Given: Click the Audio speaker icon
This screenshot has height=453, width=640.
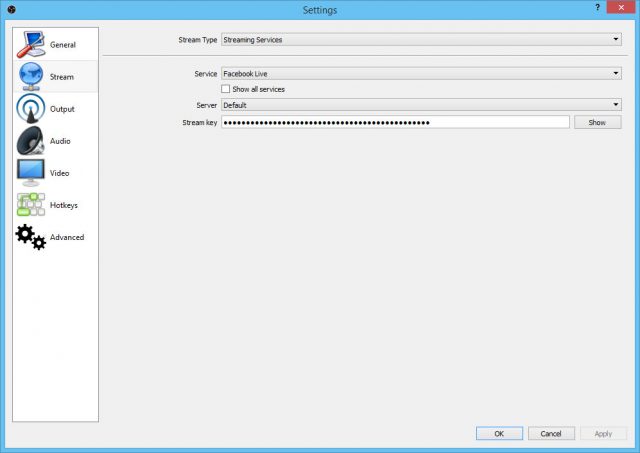Looking at the screenshot, I should point(30,141).
